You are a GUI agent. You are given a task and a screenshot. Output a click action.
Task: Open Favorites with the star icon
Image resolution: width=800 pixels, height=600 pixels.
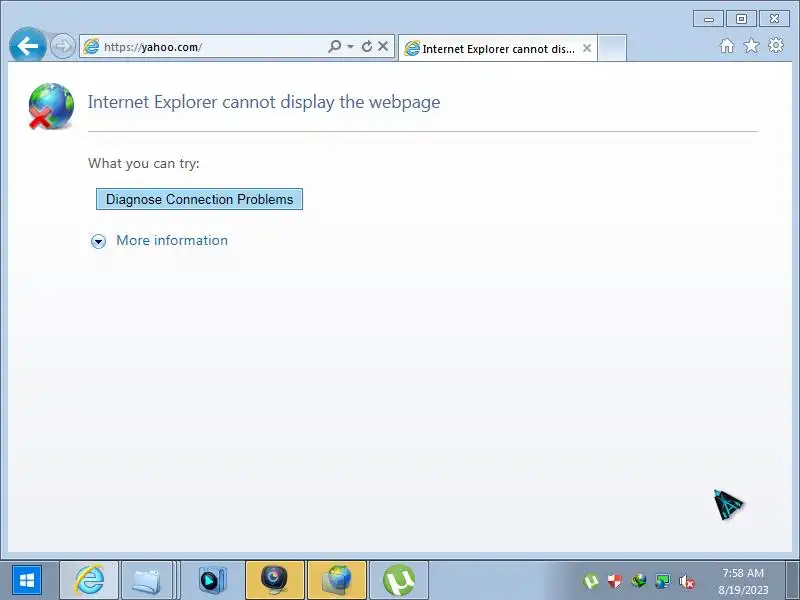[x=752, y=46]
